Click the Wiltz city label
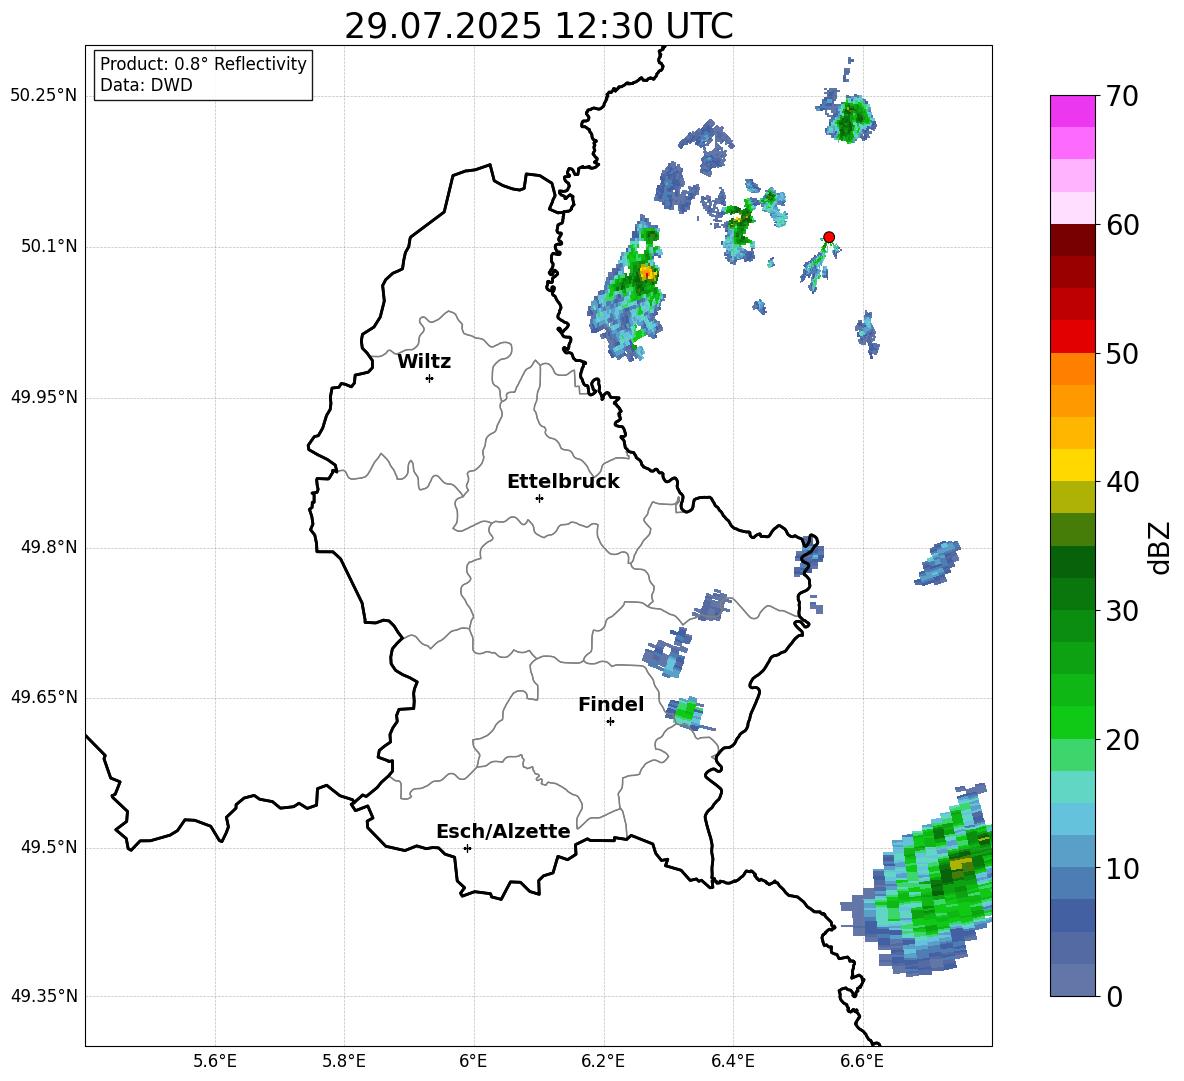This screenshot has width=1184, height=1081. pyautogui.click(x=424, y=362)
